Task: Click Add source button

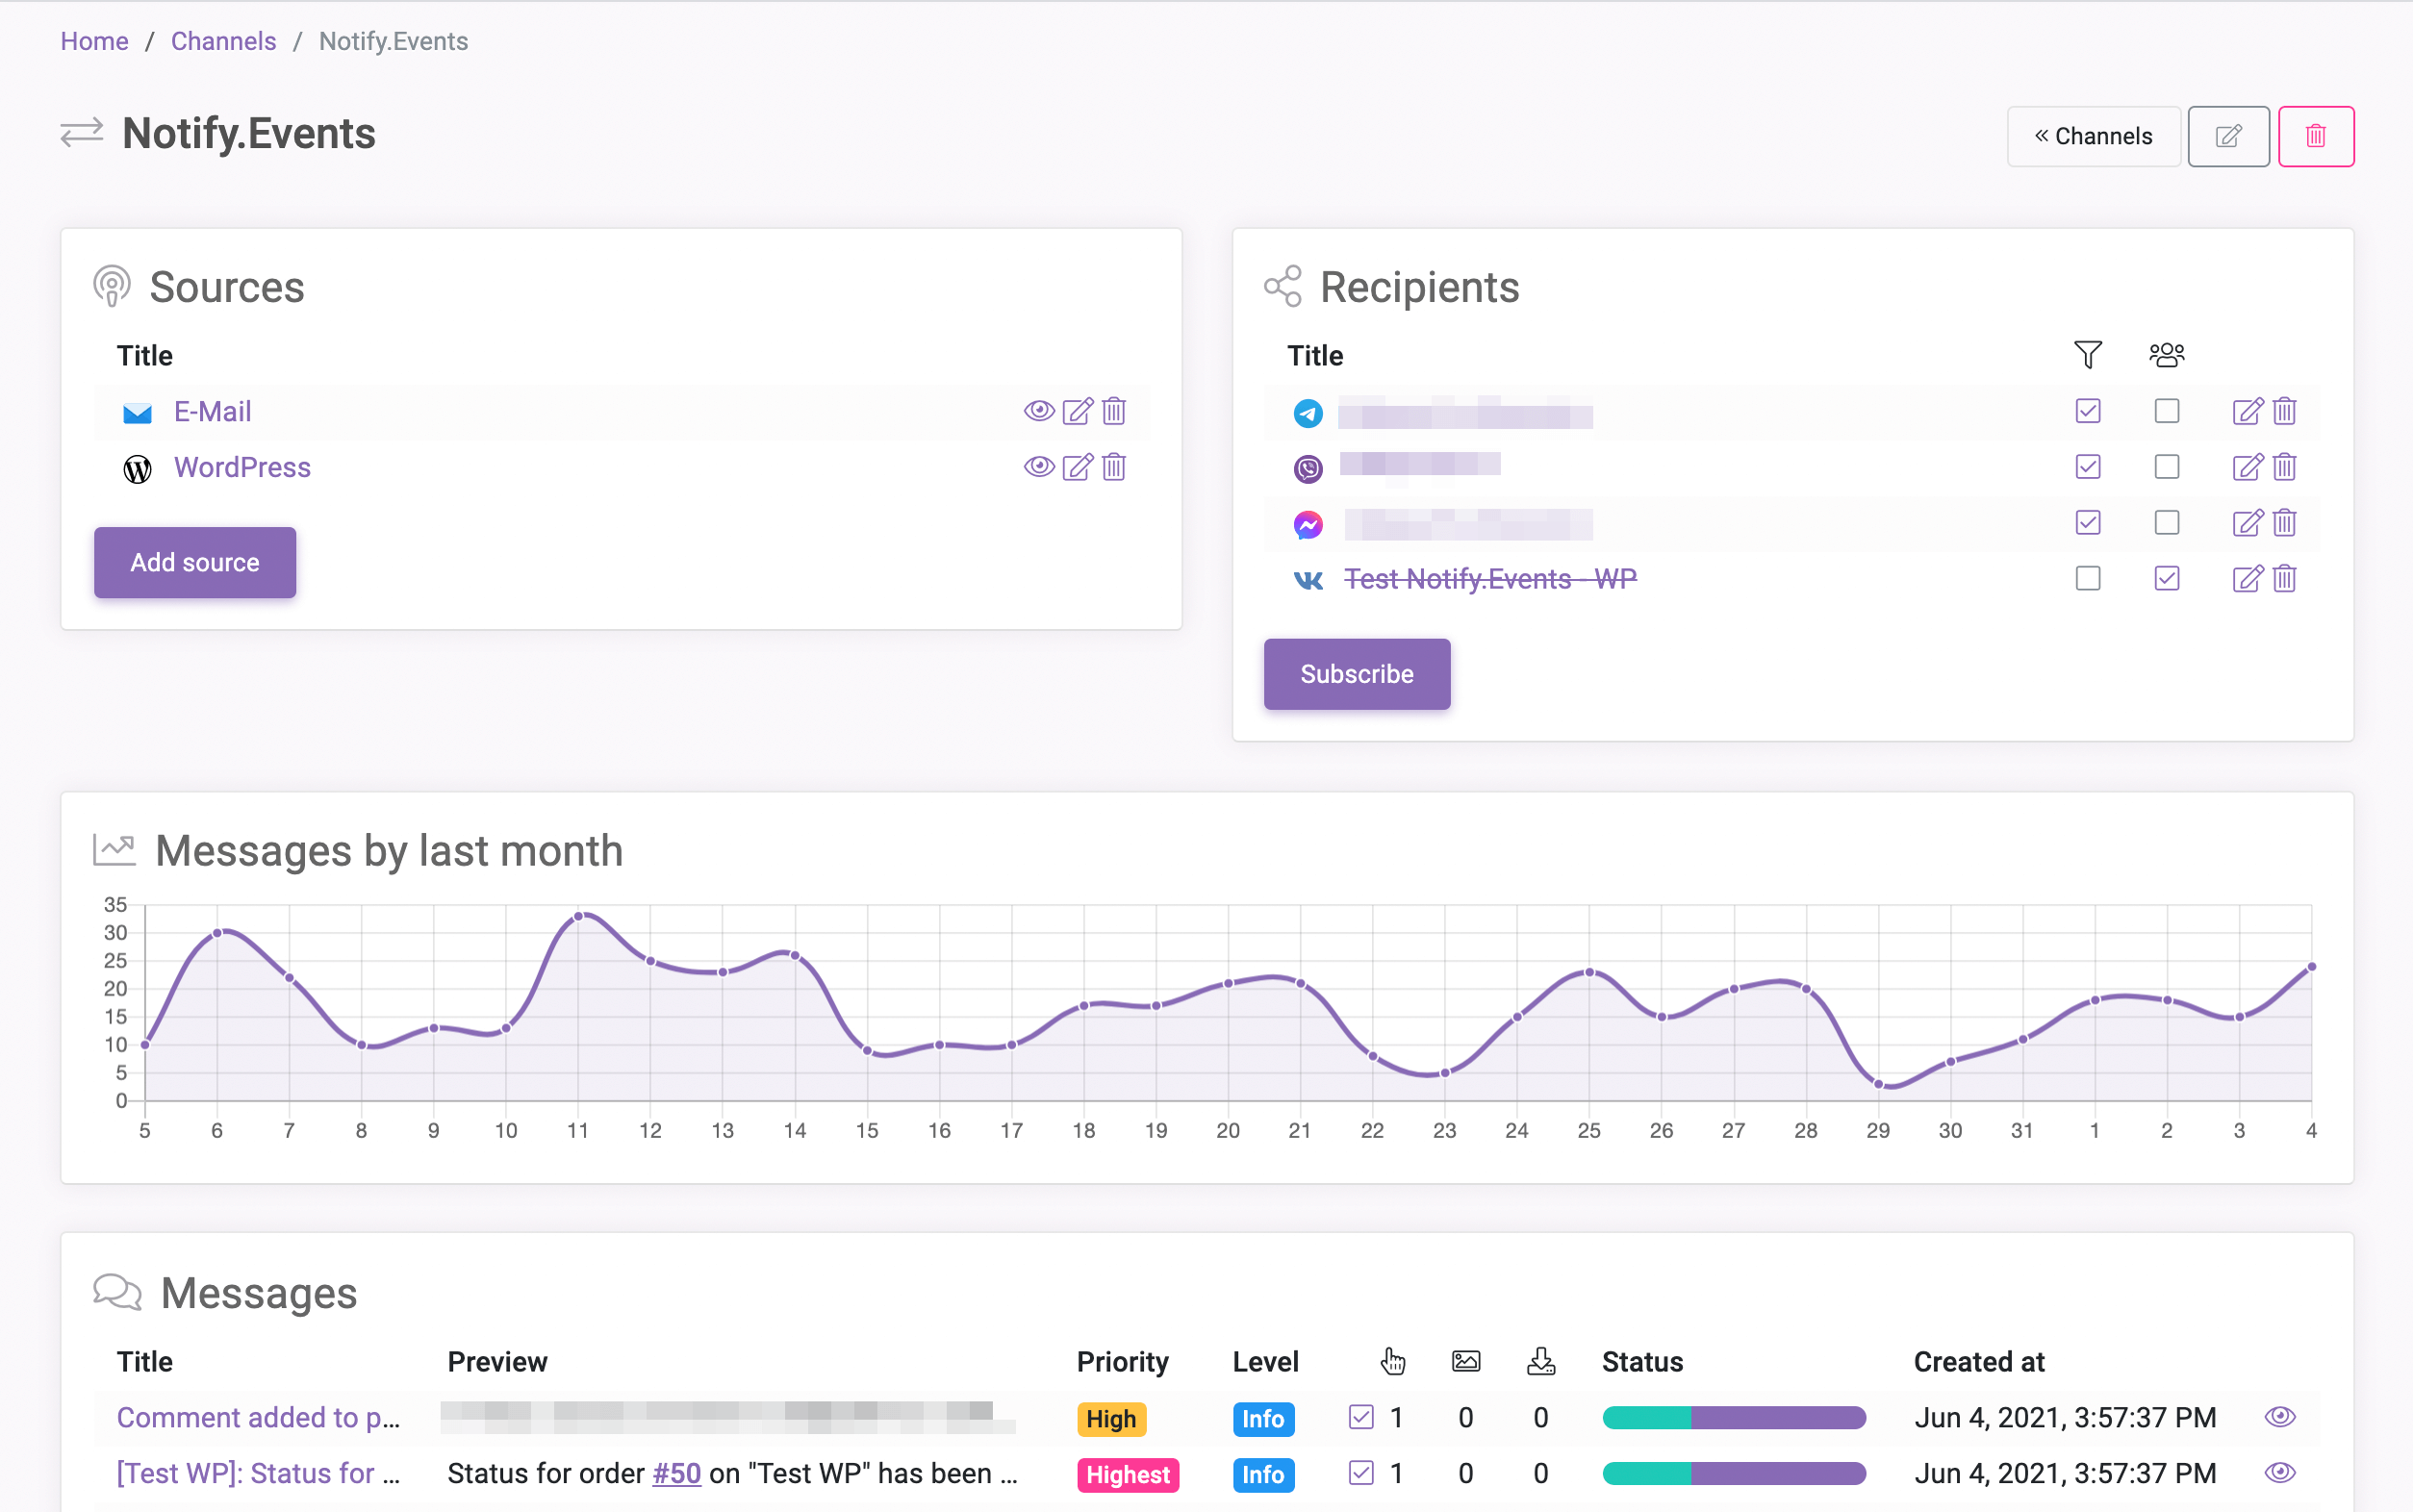Action: coord(193,561)
